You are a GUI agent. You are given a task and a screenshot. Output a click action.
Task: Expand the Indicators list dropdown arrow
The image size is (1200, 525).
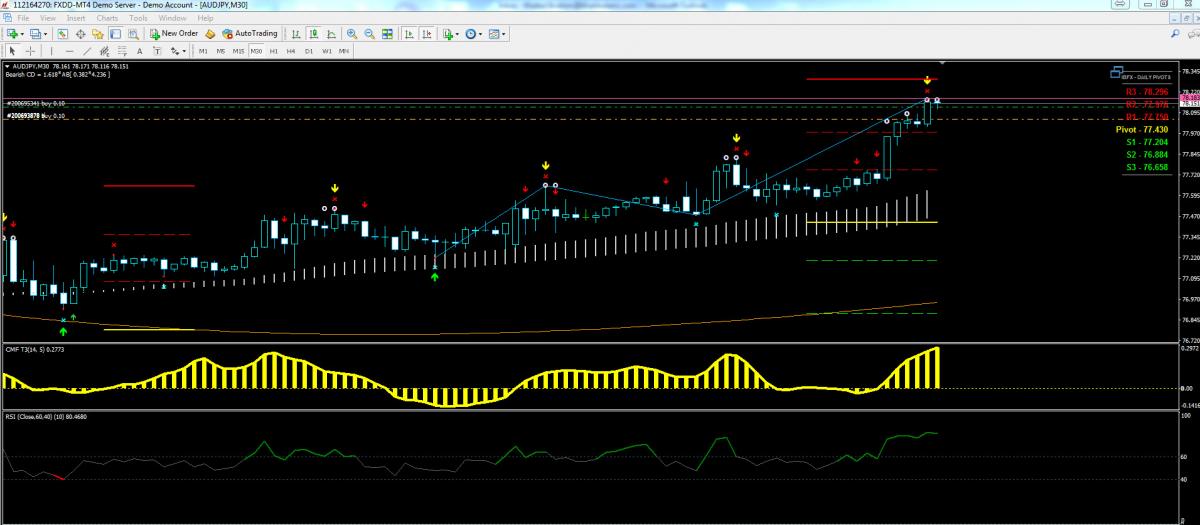pos(457,33)
